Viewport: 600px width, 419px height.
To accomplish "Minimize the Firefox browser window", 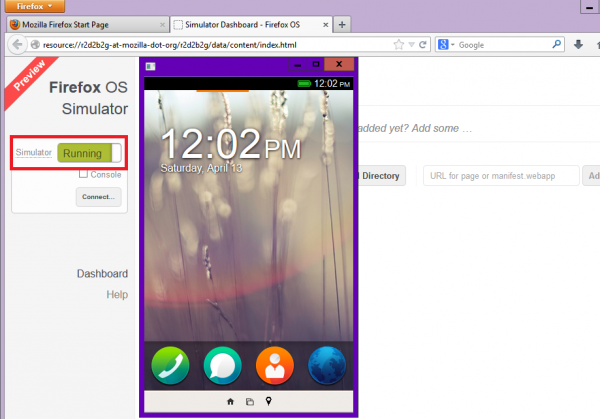I will 590,7.
